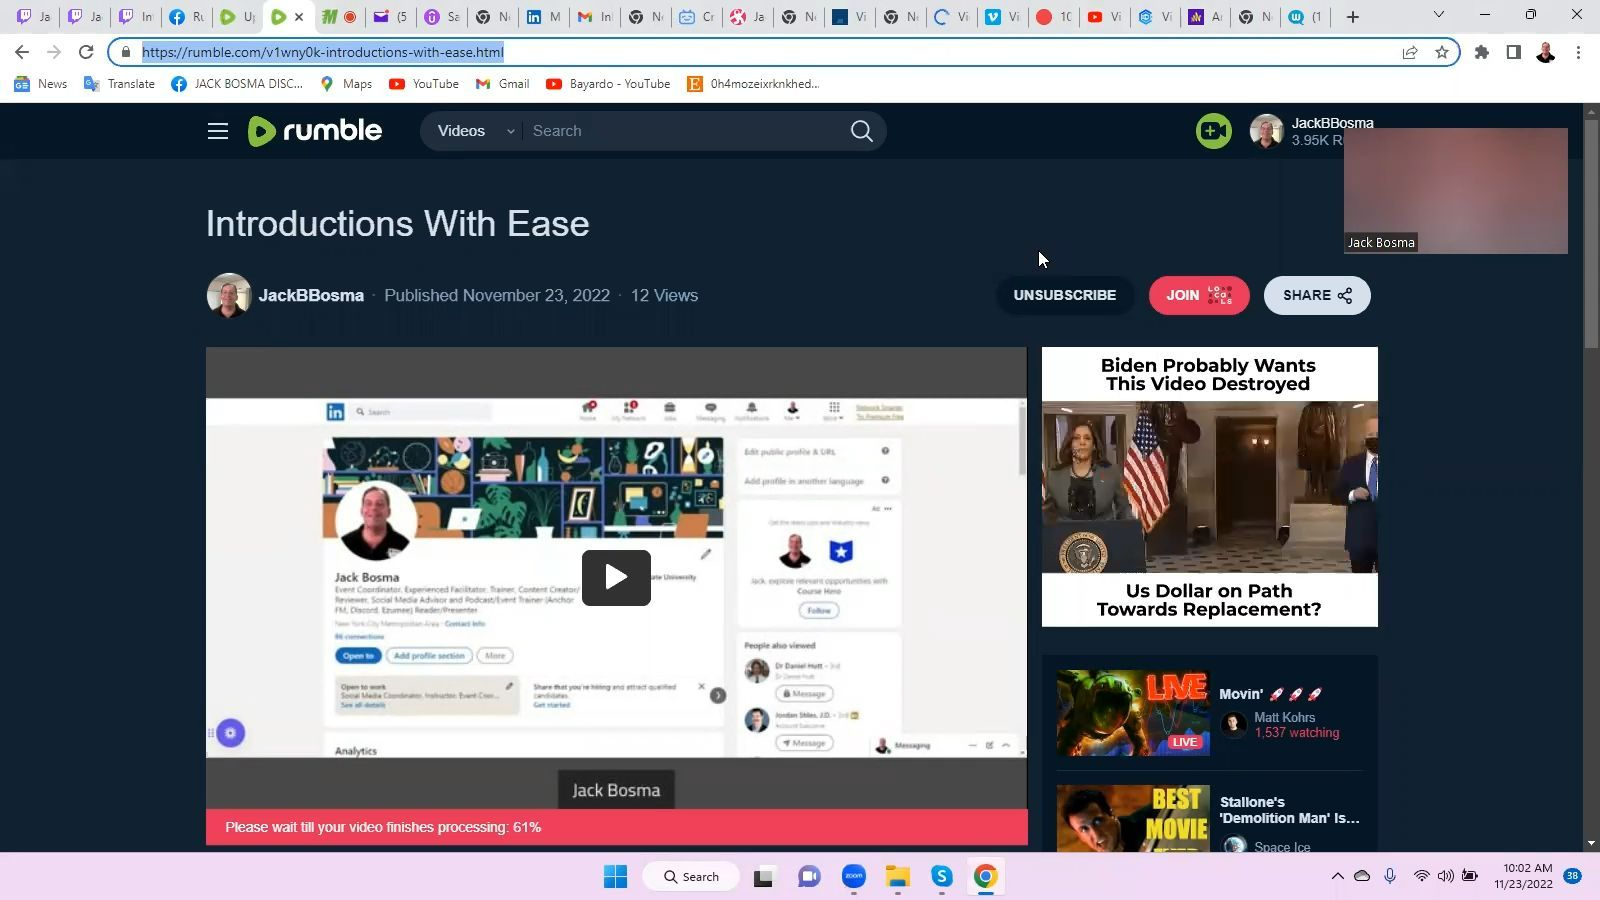
Task: Click the purple gear icon in video
Action: 230,733
